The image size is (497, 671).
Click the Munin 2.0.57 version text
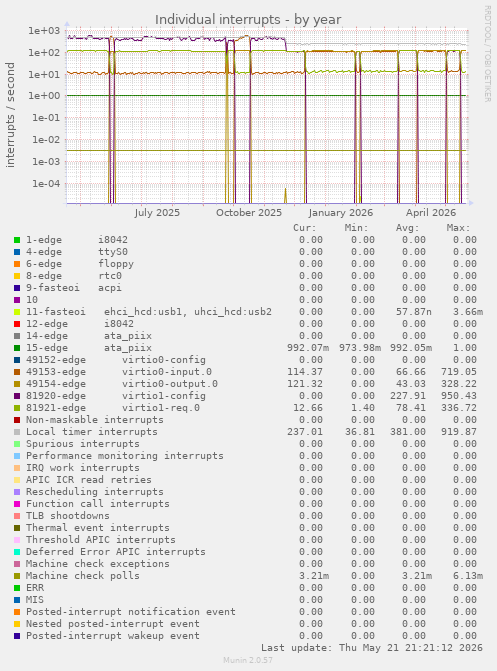248,660
